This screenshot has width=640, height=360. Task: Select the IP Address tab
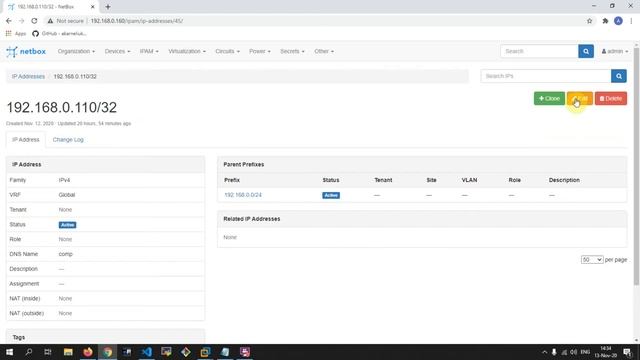pyautogui.click(x=26, y=140)
